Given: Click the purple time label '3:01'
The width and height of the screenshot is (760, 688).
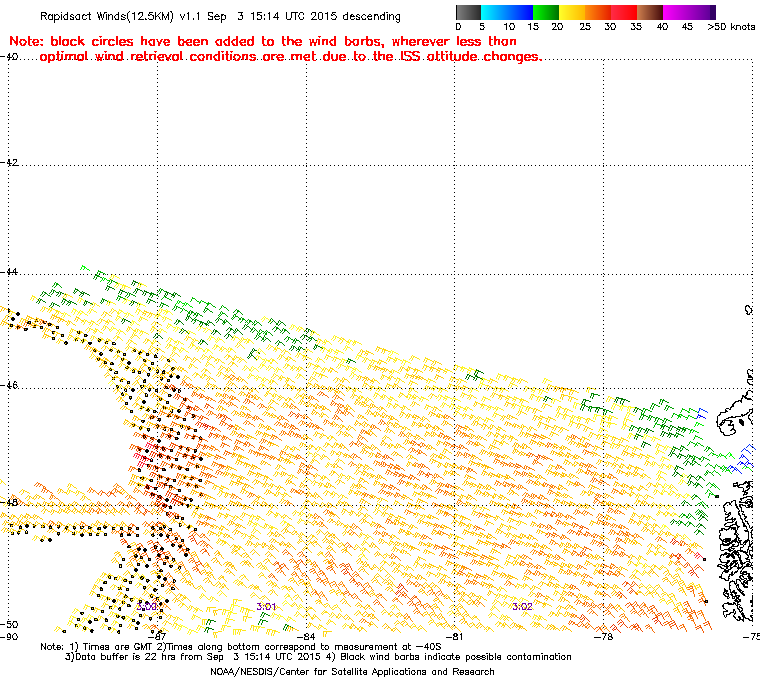Looking at the screenshot, I should point(266,606).
